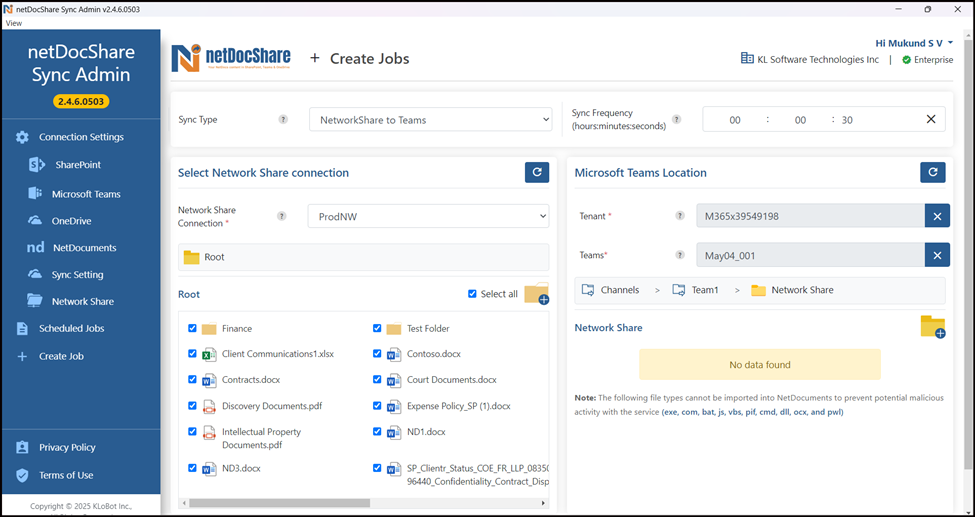
Task: Click the Excel icon of Client Communications1.xlsx
Action: [x=209, y=355]
